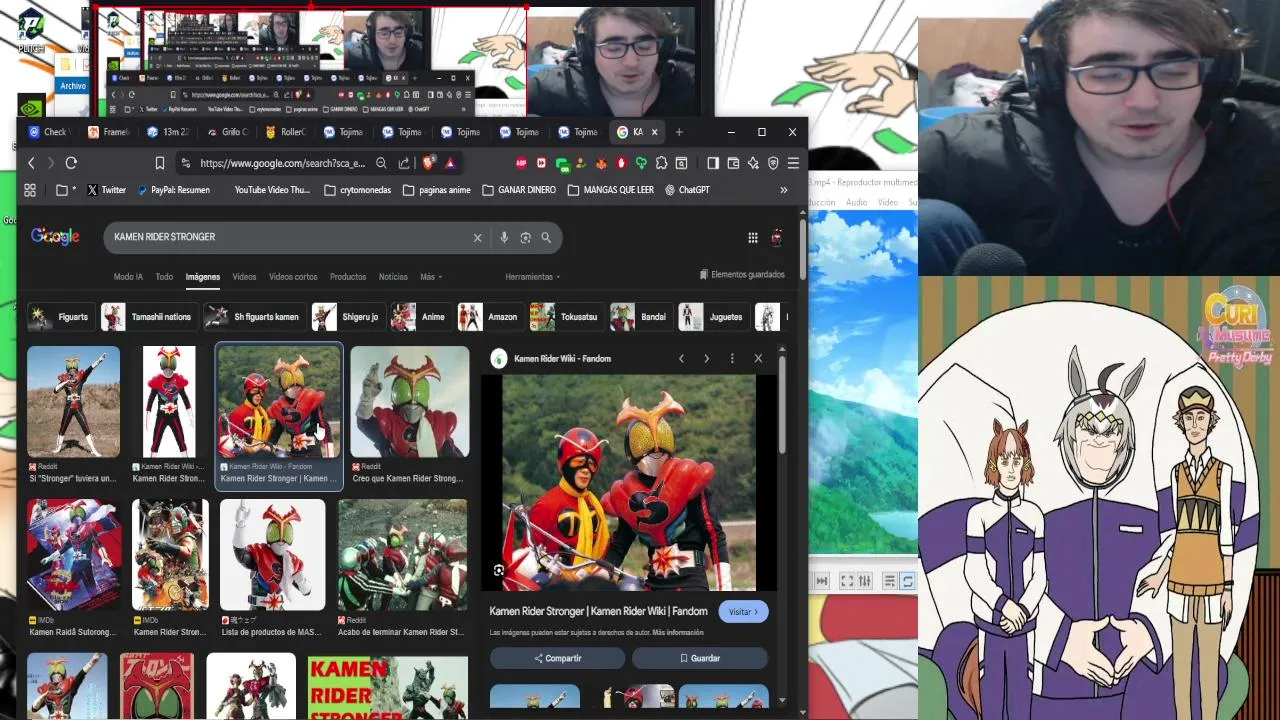The height and width of the screenshot is (720, 1280).
Task: Switch to the Productos results tab
Action: coord(348,277)
